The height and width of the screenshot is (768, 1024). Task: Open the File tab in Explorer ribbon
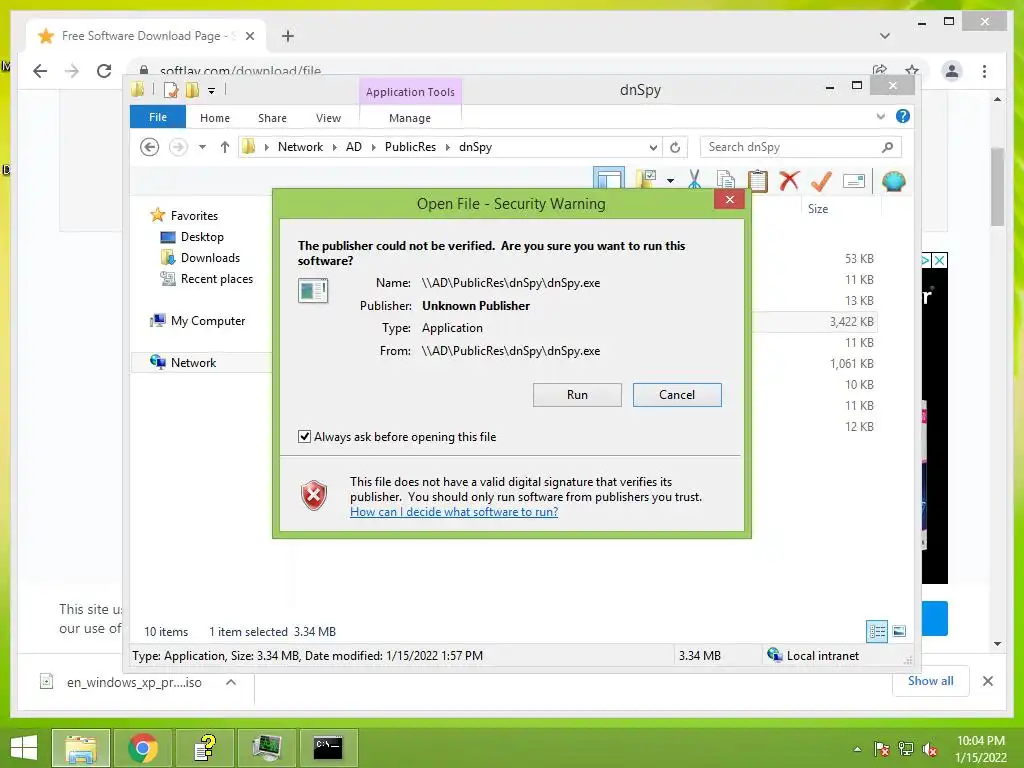158,118
